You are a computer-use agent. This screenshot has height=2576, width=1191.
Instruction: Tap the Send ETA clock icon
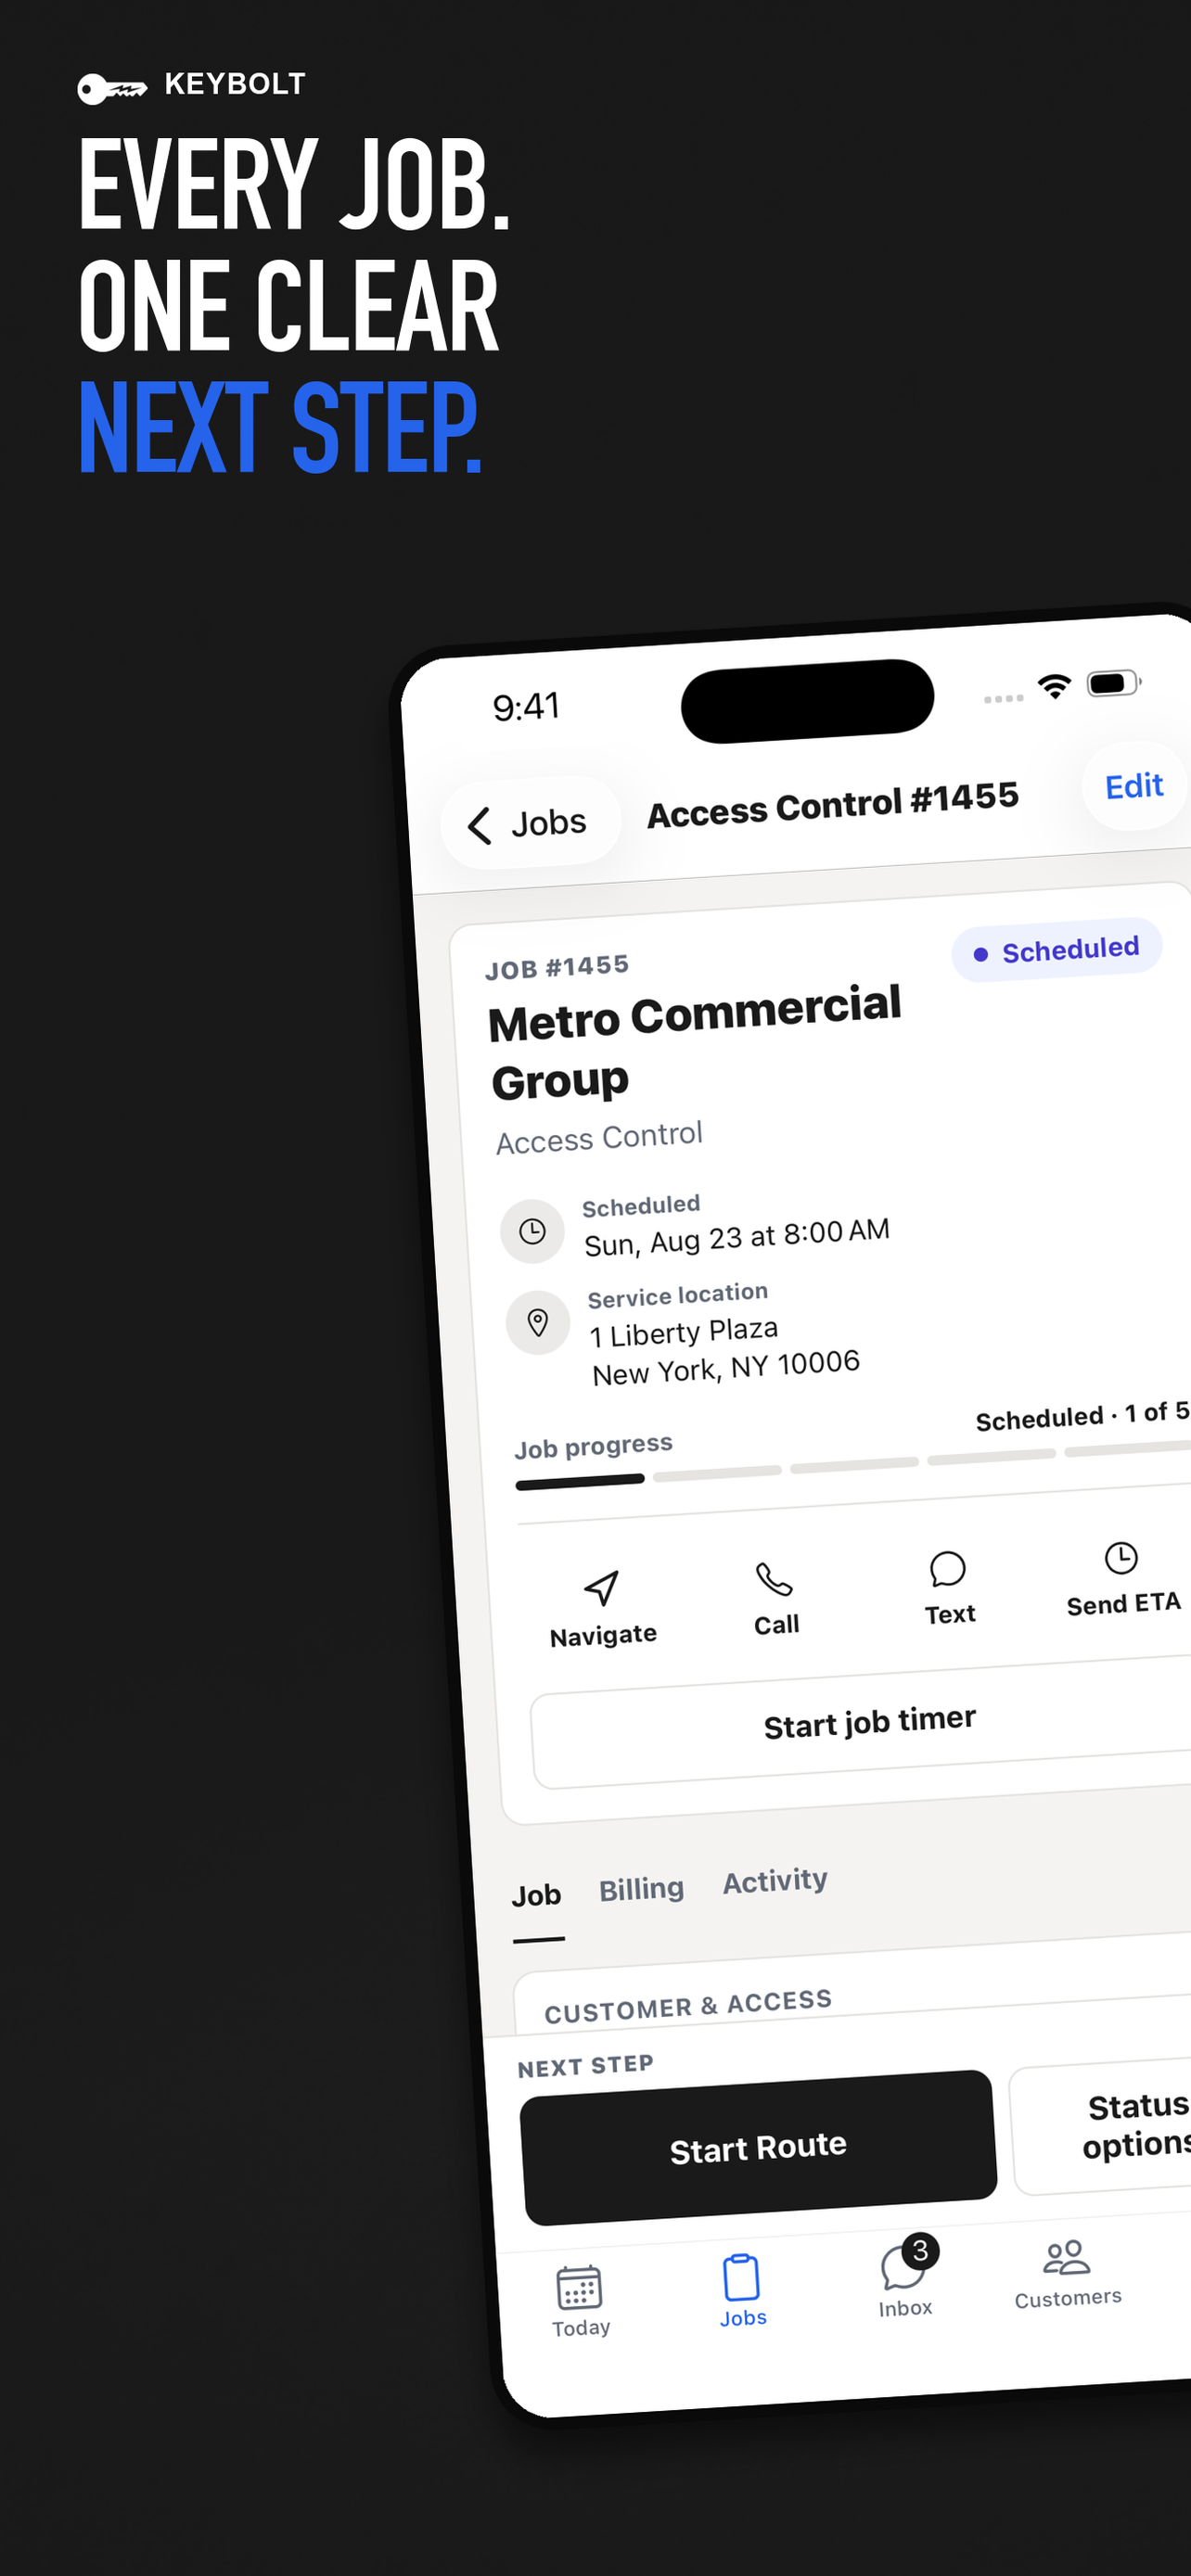point(1121,1558)
